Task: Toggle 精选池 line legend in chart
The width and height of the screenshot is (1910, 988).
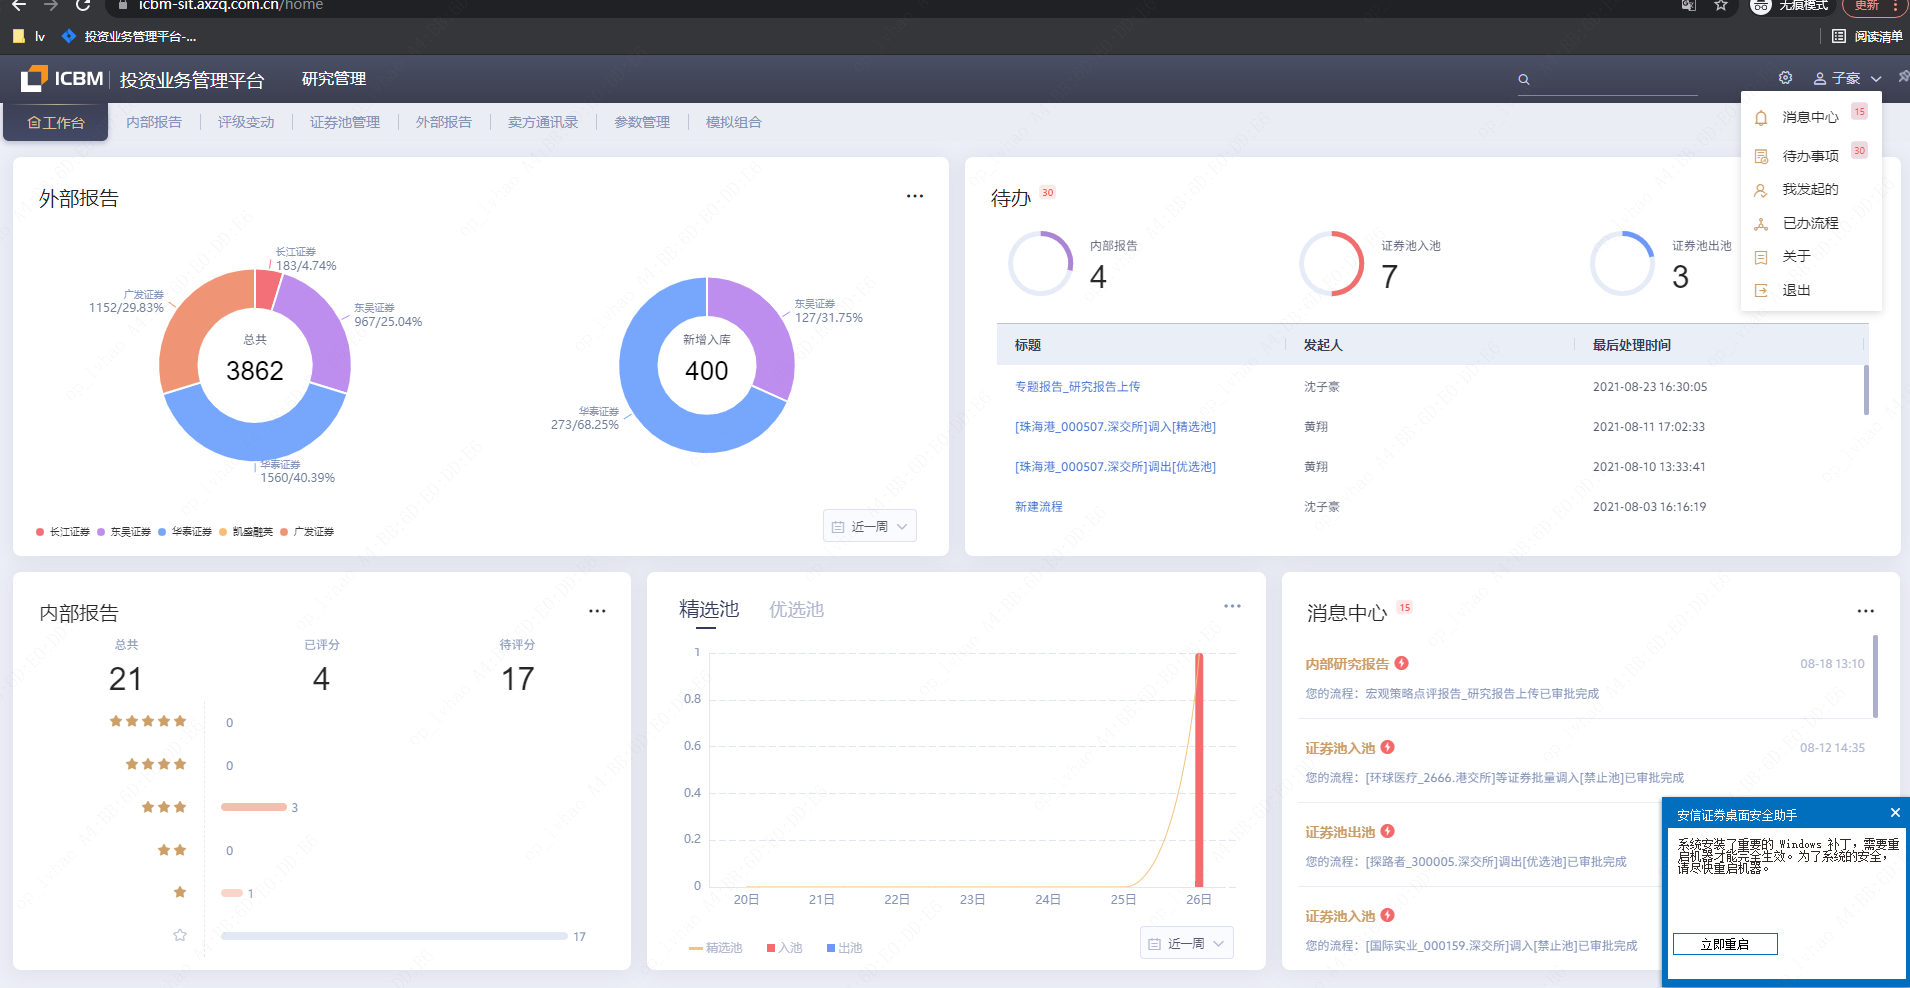Action: [715, 948]
